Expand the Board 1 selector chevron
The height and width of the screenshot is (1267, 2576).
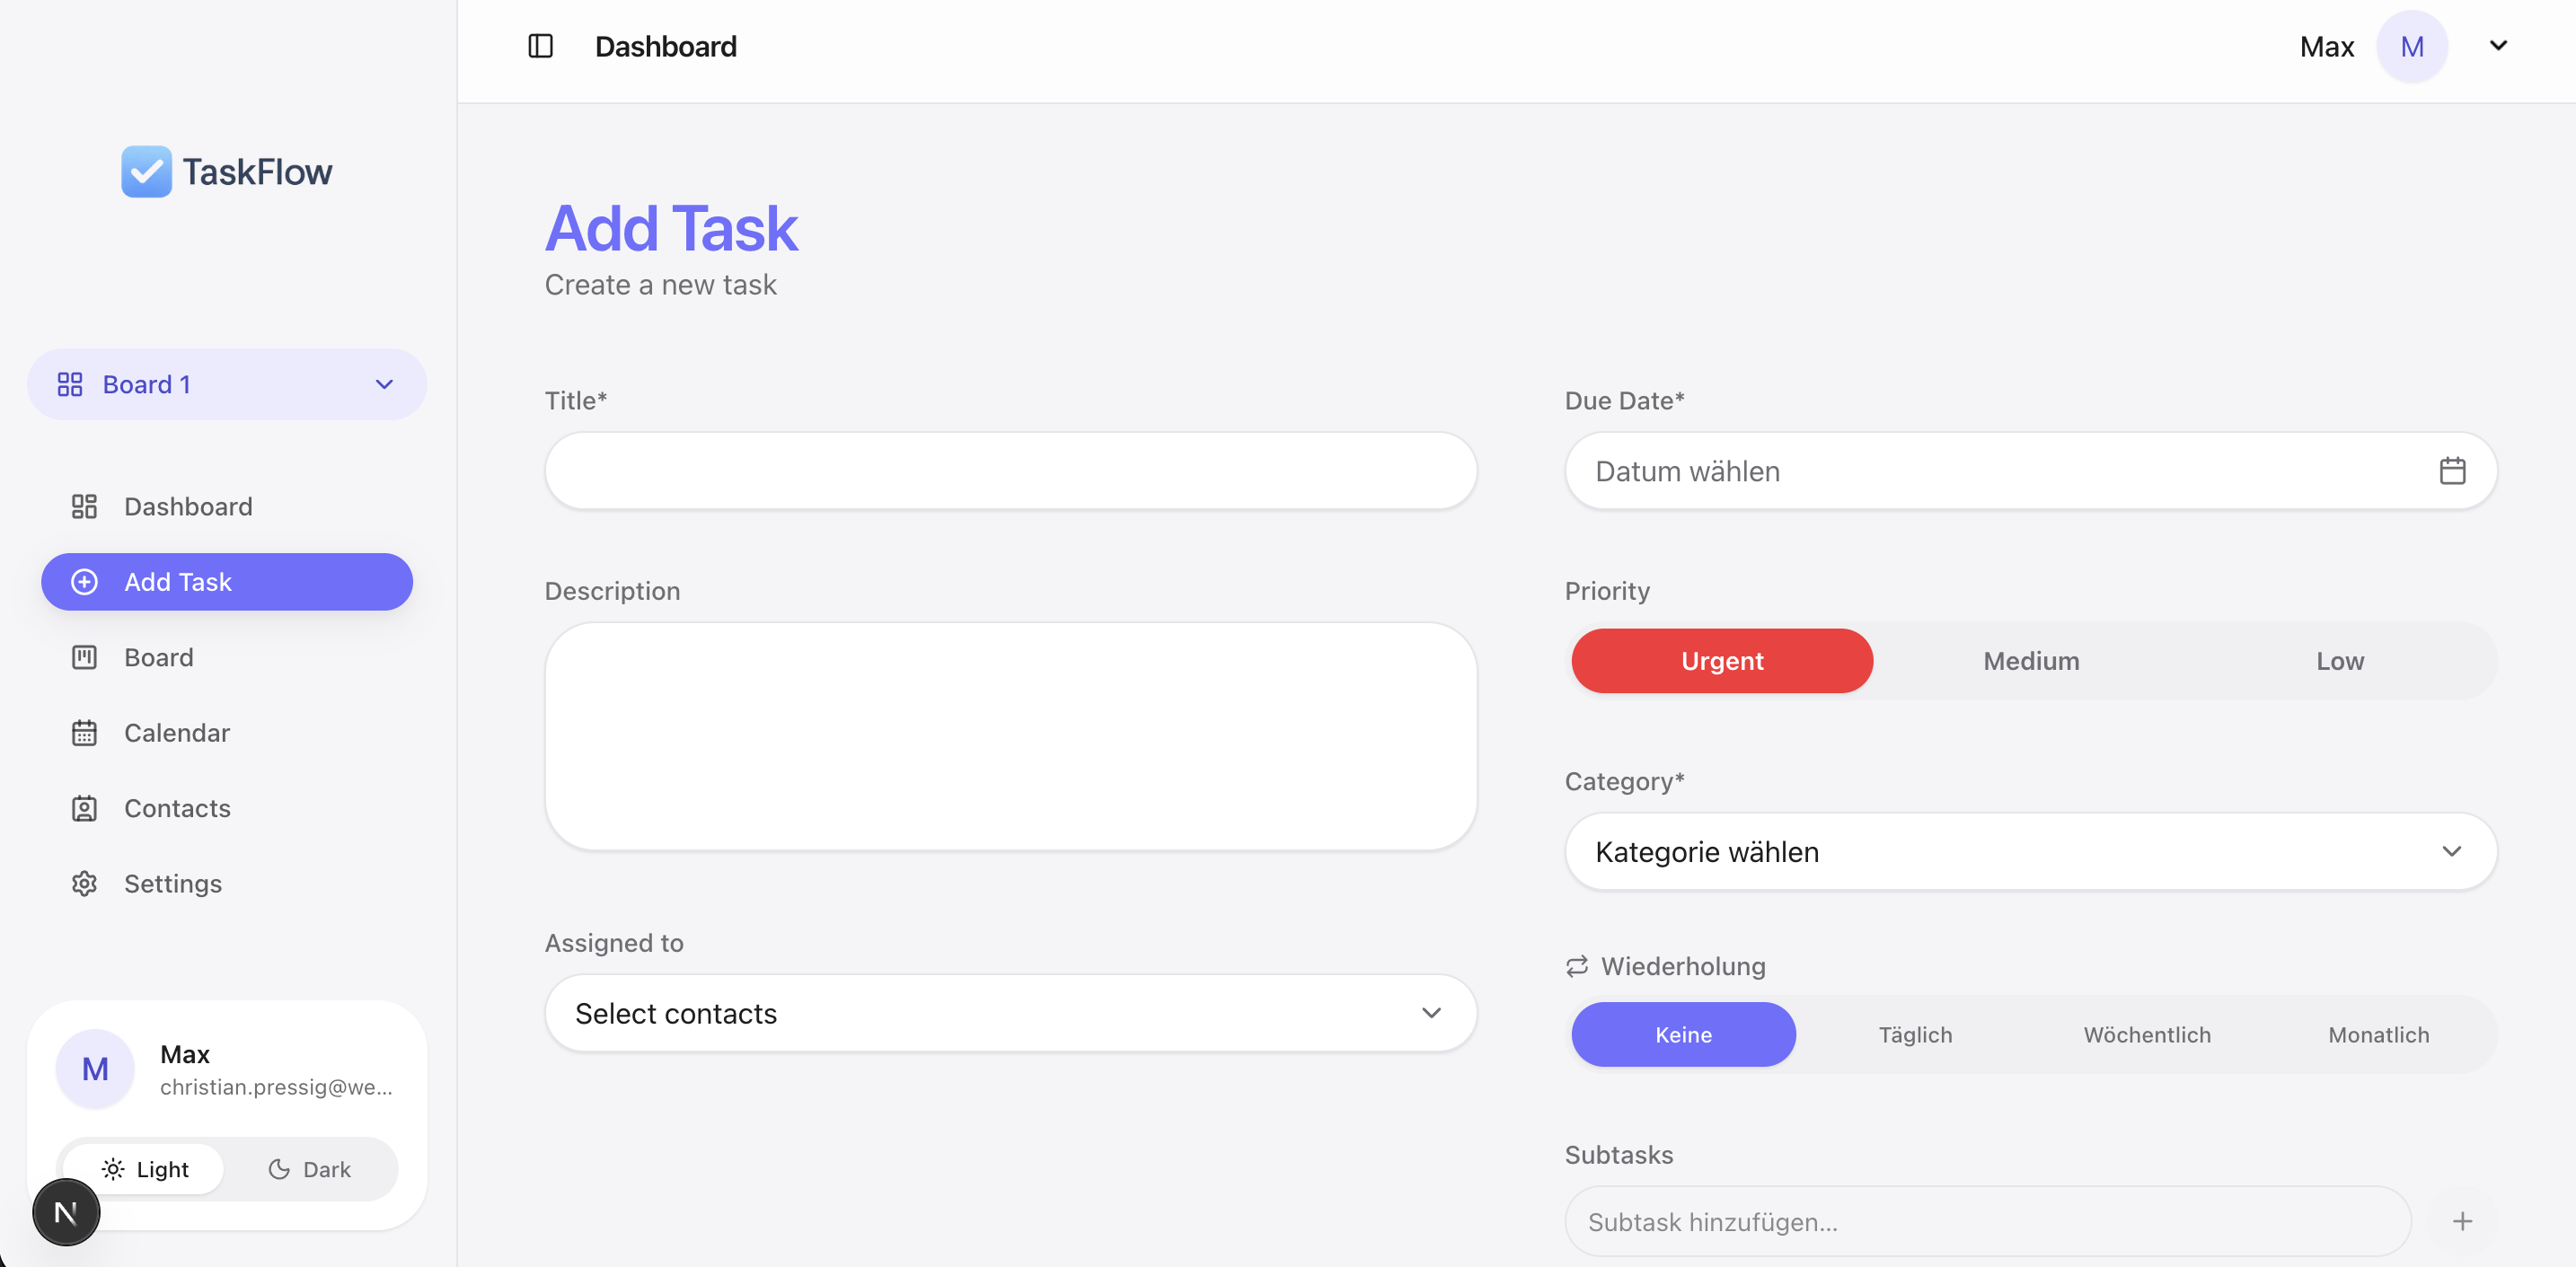384,385
